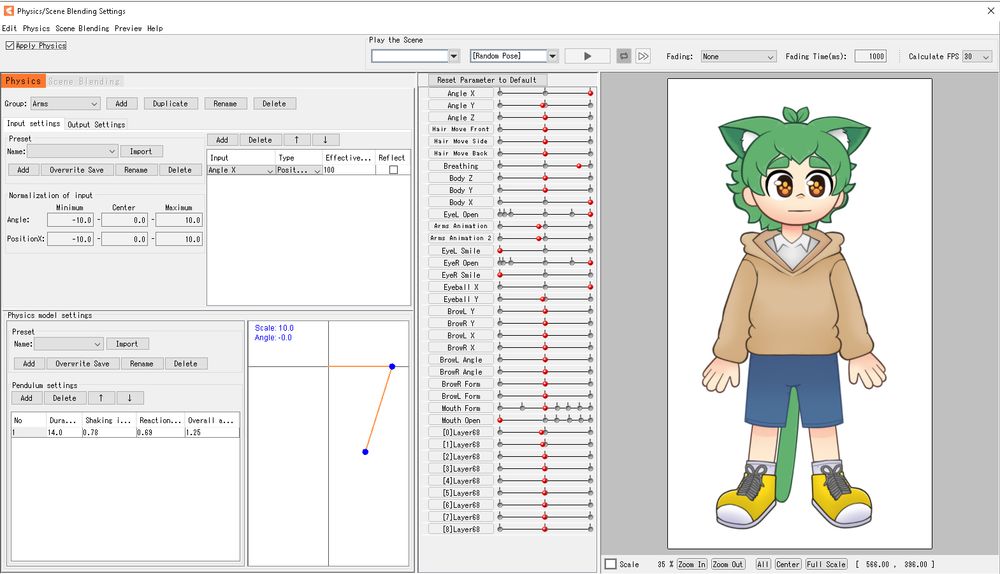
Task: Open the Preview menu
Action: (x=128, y=28)
